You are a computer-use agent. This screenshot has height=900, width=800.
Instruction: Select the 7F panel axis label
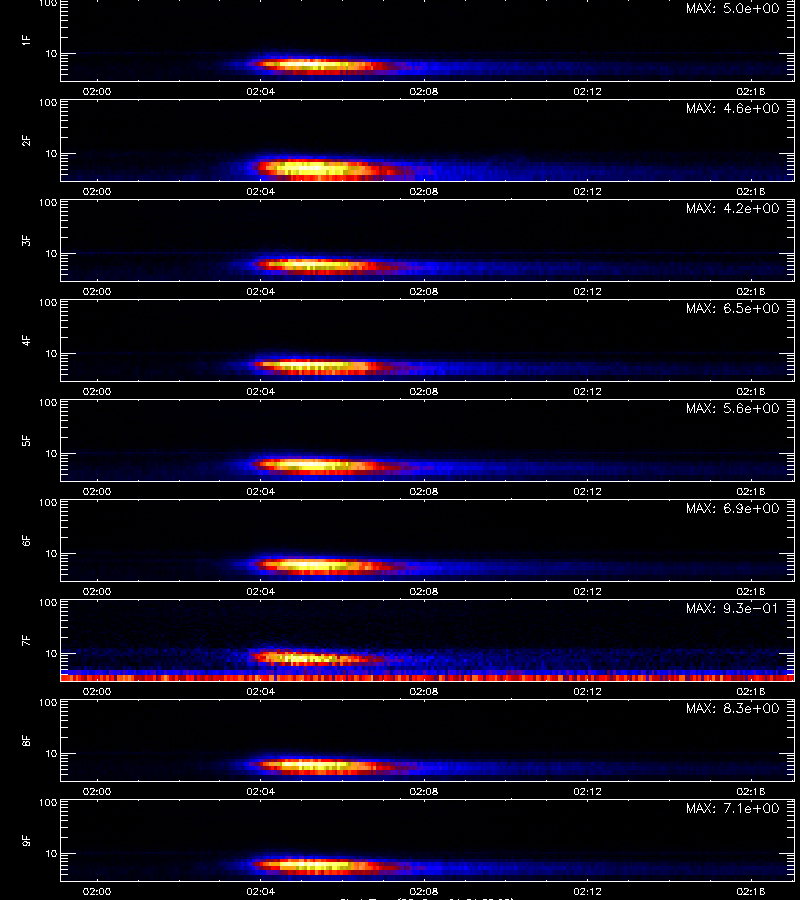click(26, 641)
